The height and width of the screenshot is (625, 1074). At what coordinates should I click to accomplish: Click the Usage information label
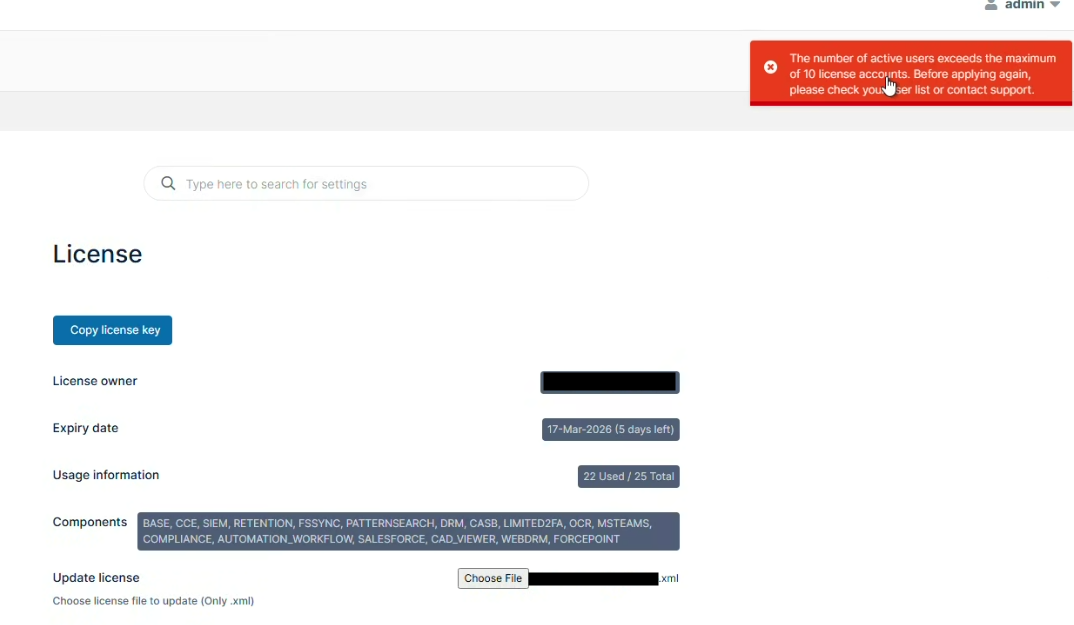106,475
